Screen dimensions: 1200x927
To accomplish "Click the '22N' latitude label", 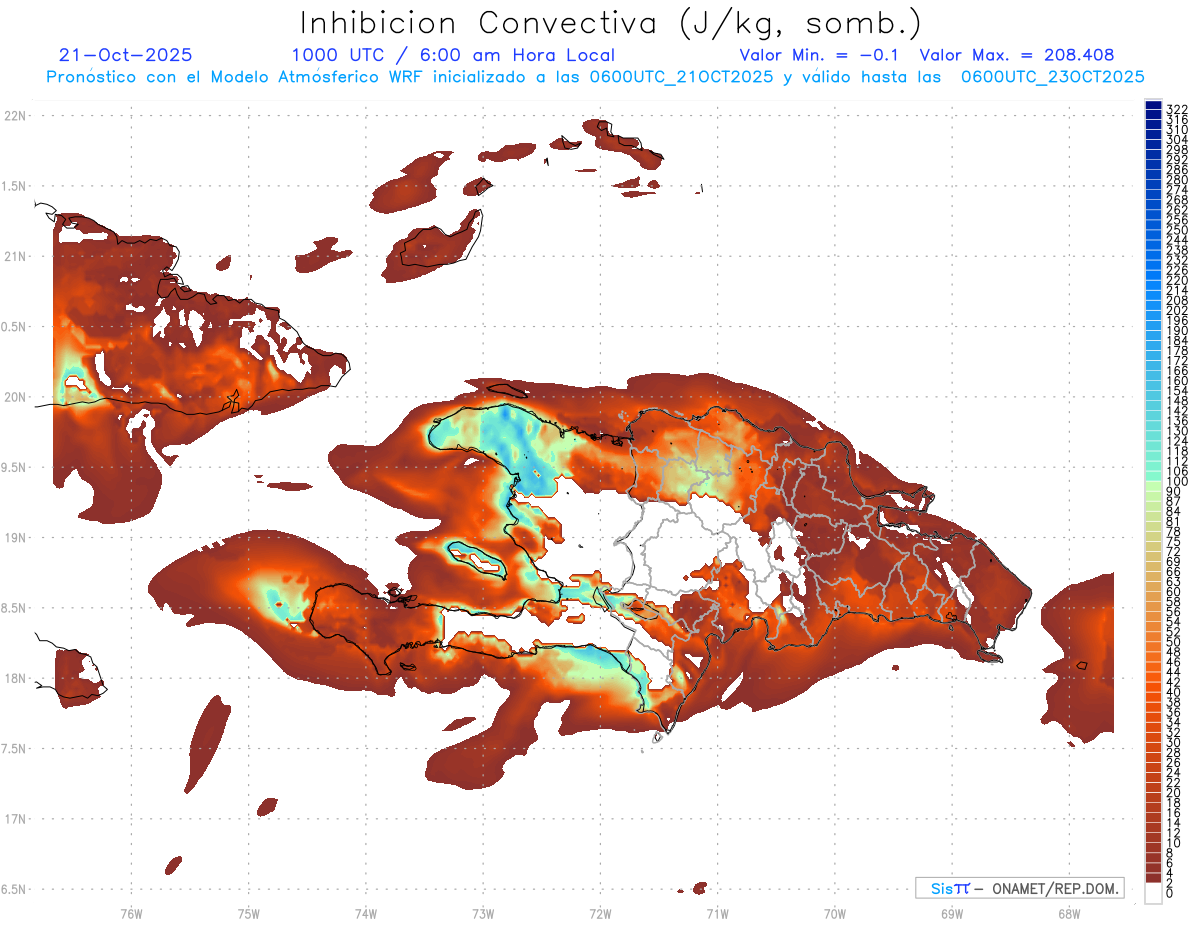I will coord(14,116).
